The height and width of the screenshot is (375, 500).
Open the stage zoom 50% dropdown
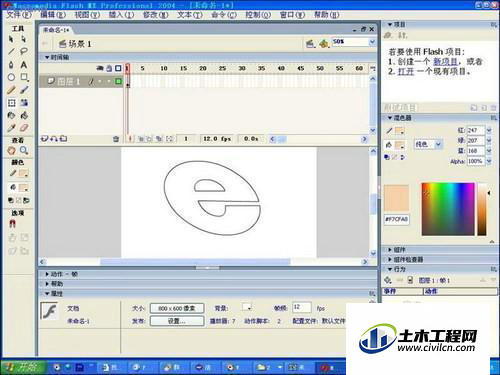pyautogui.click(x=372, y=42)
